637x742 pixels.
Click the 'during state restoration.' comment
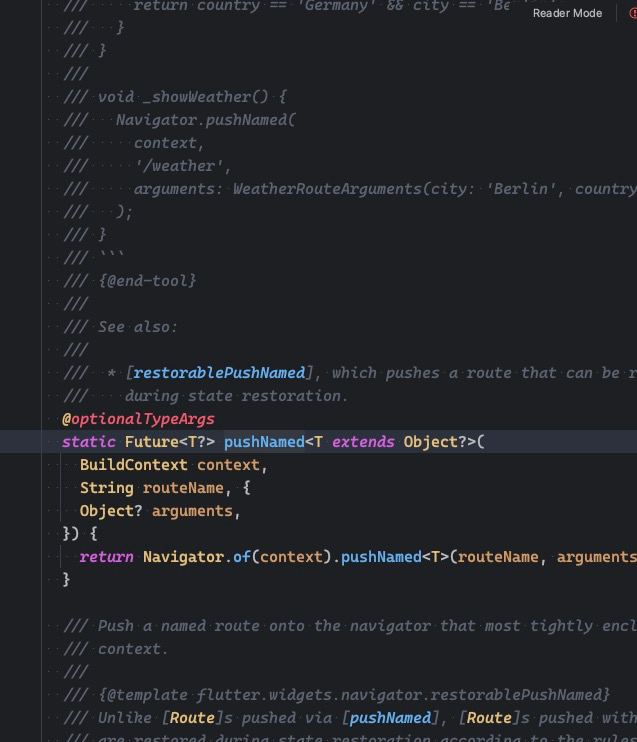click(237, 396)
